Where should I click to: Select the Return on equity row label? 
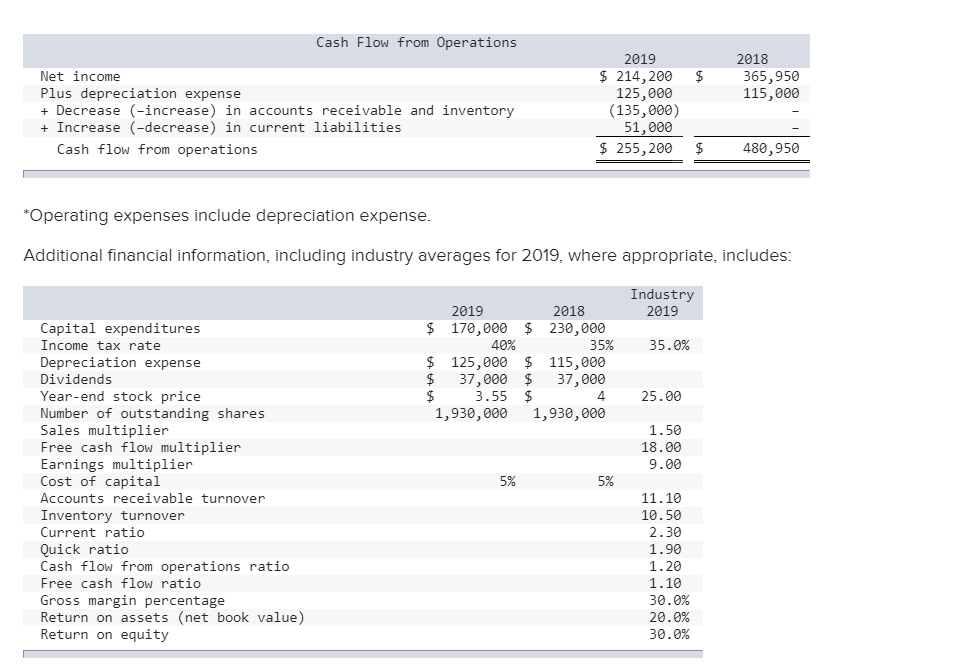104,634
